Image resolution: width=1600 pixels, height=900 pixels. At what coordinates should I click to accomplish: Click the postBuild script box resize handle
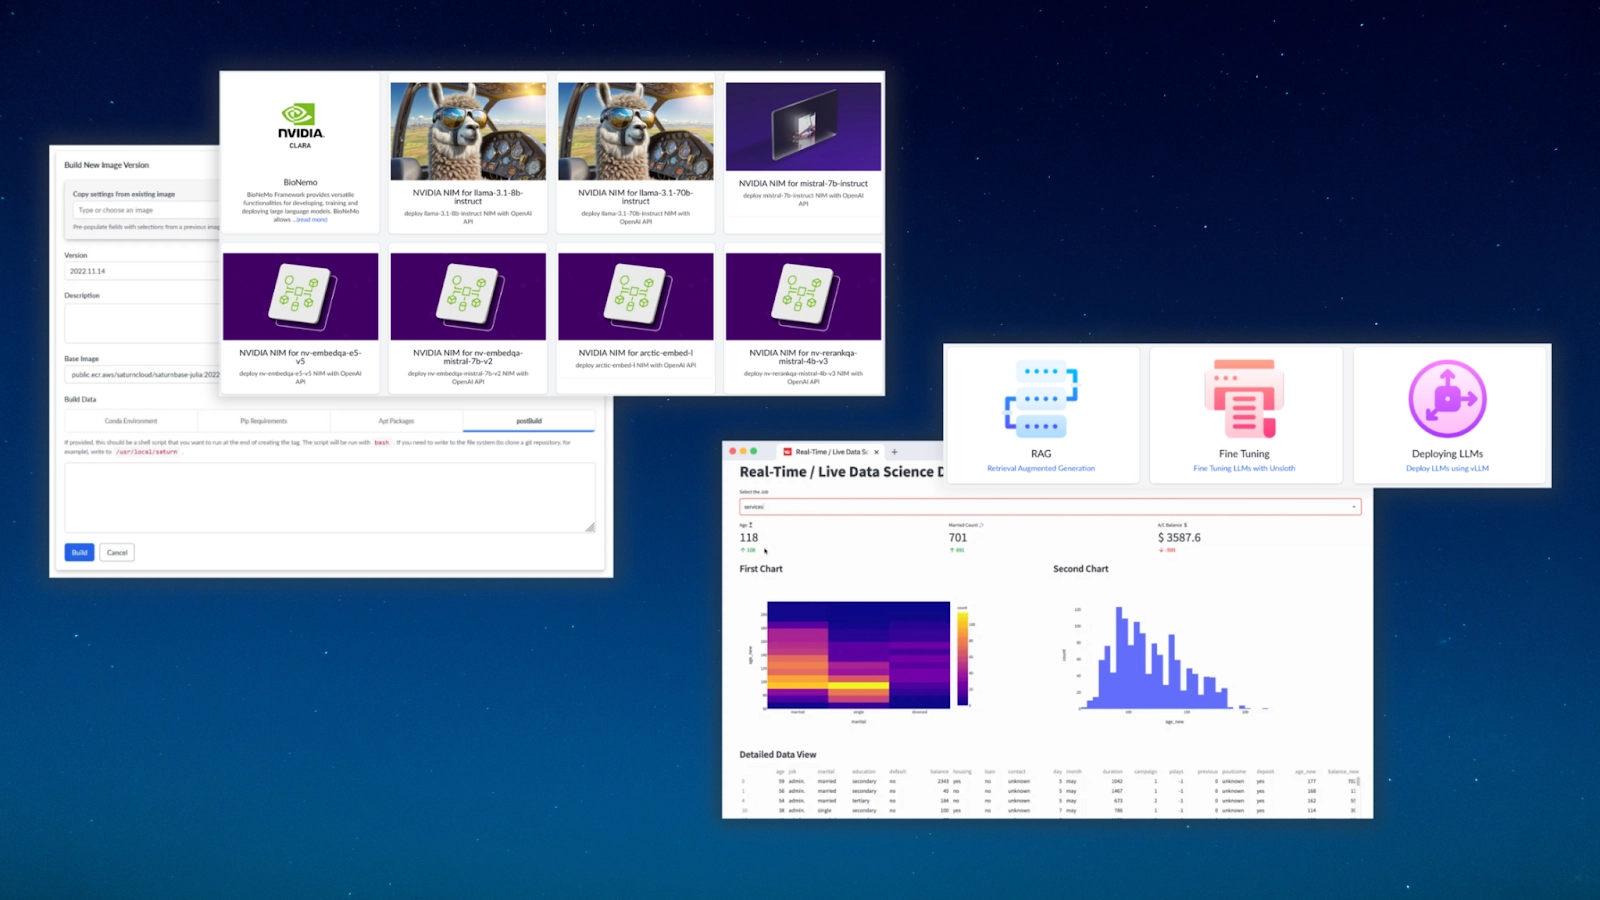[x=590, y=527]
